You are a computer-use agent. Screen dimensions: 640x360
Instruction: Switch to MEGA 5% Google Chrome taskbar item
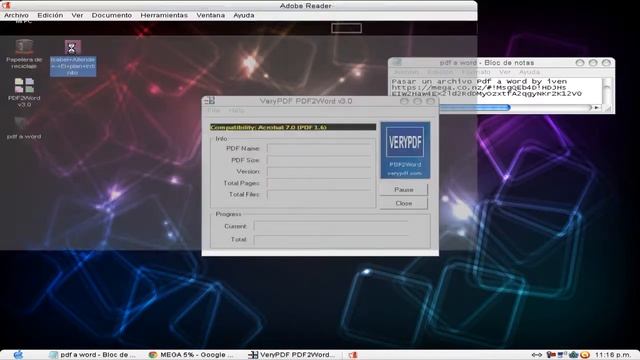coord(191,355)
